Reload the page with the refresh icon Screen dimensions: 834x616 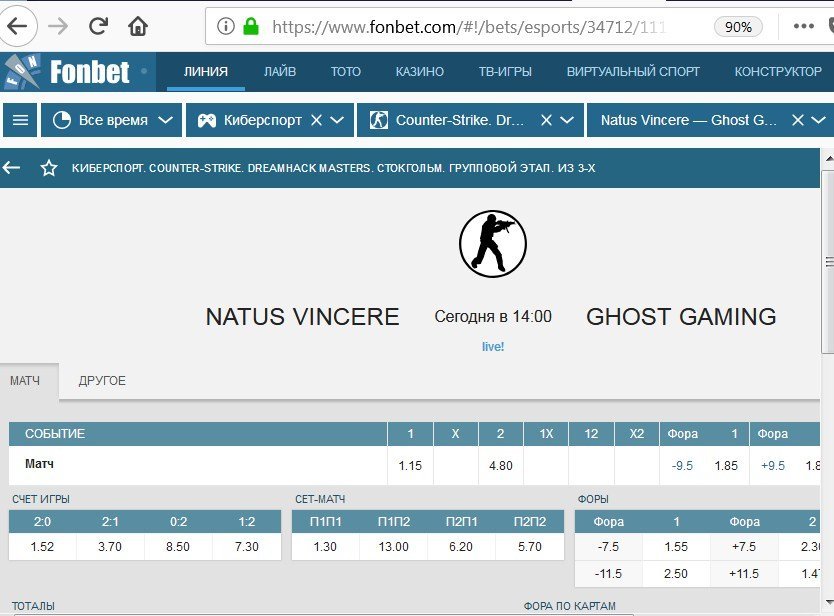pyautogui.click(x=98, y=26)
